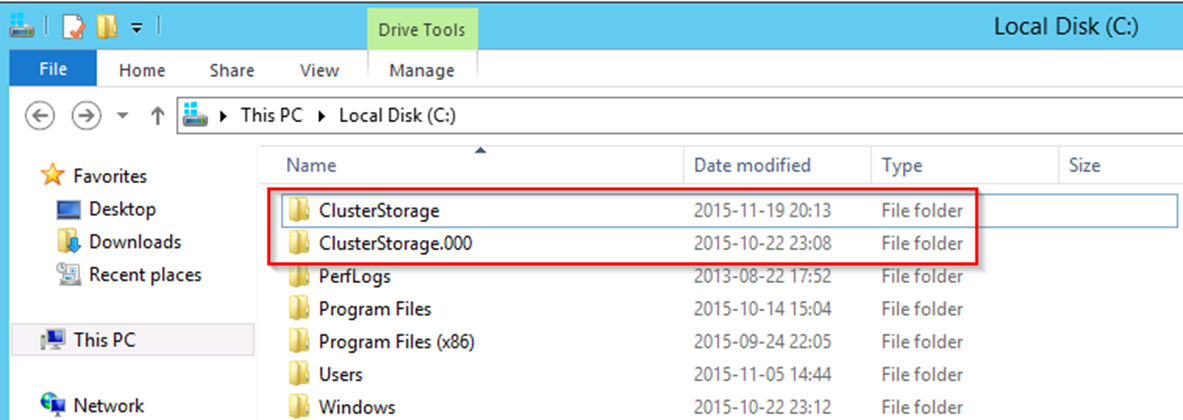Screen dimensions: 1183x420
Task: Click the Program Files folder icon
Action: click(300, 308)
